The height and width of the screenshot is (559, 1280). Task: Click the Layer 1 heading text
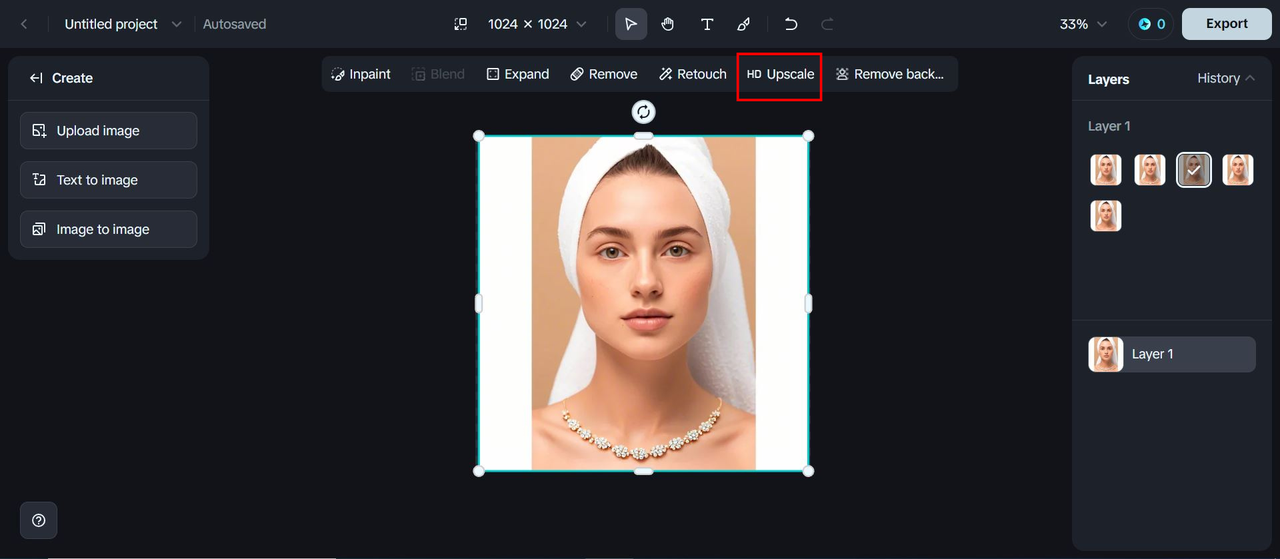coord(1109,126)
